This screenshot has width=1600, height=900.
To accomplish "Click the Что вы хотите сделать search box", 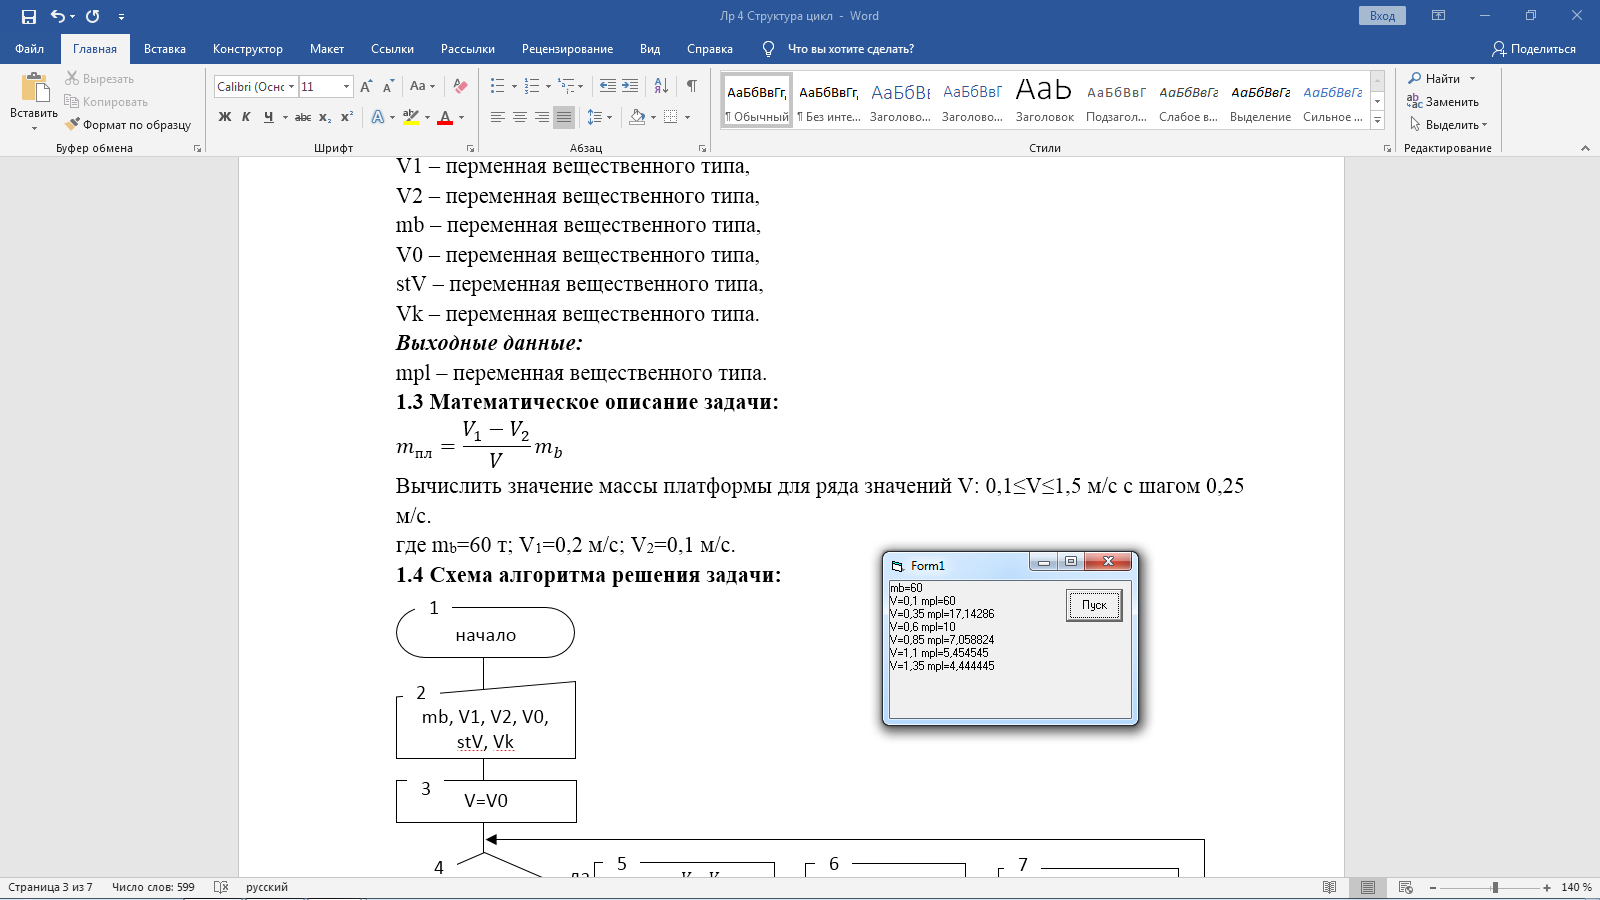I will [x=850, y=49].
